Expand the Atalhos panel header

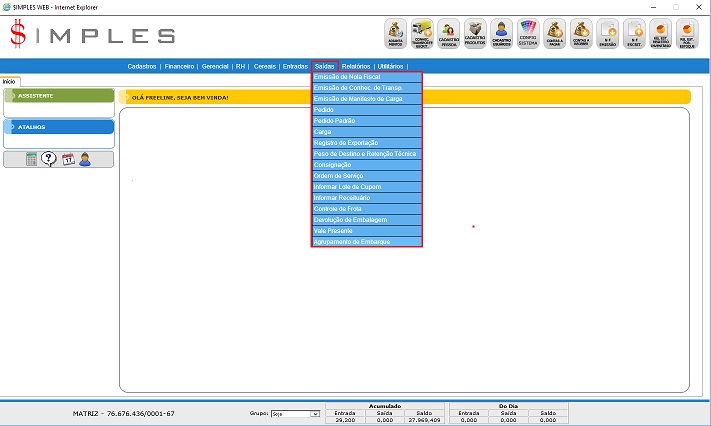coord(58,127)
